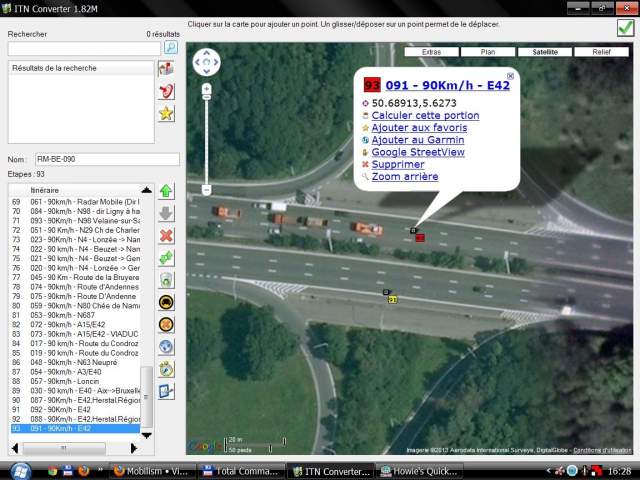Open the Extras map menu
The image size is (640, 480).
coord(432,51)
